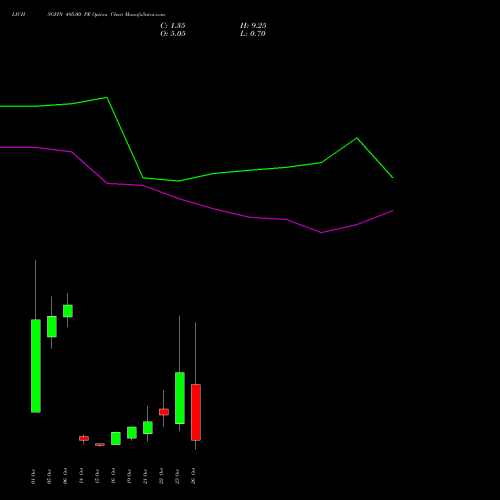Click the chart title text at top left
The width and height of the screenshot is (500, 500).
(x=88, y=15)
